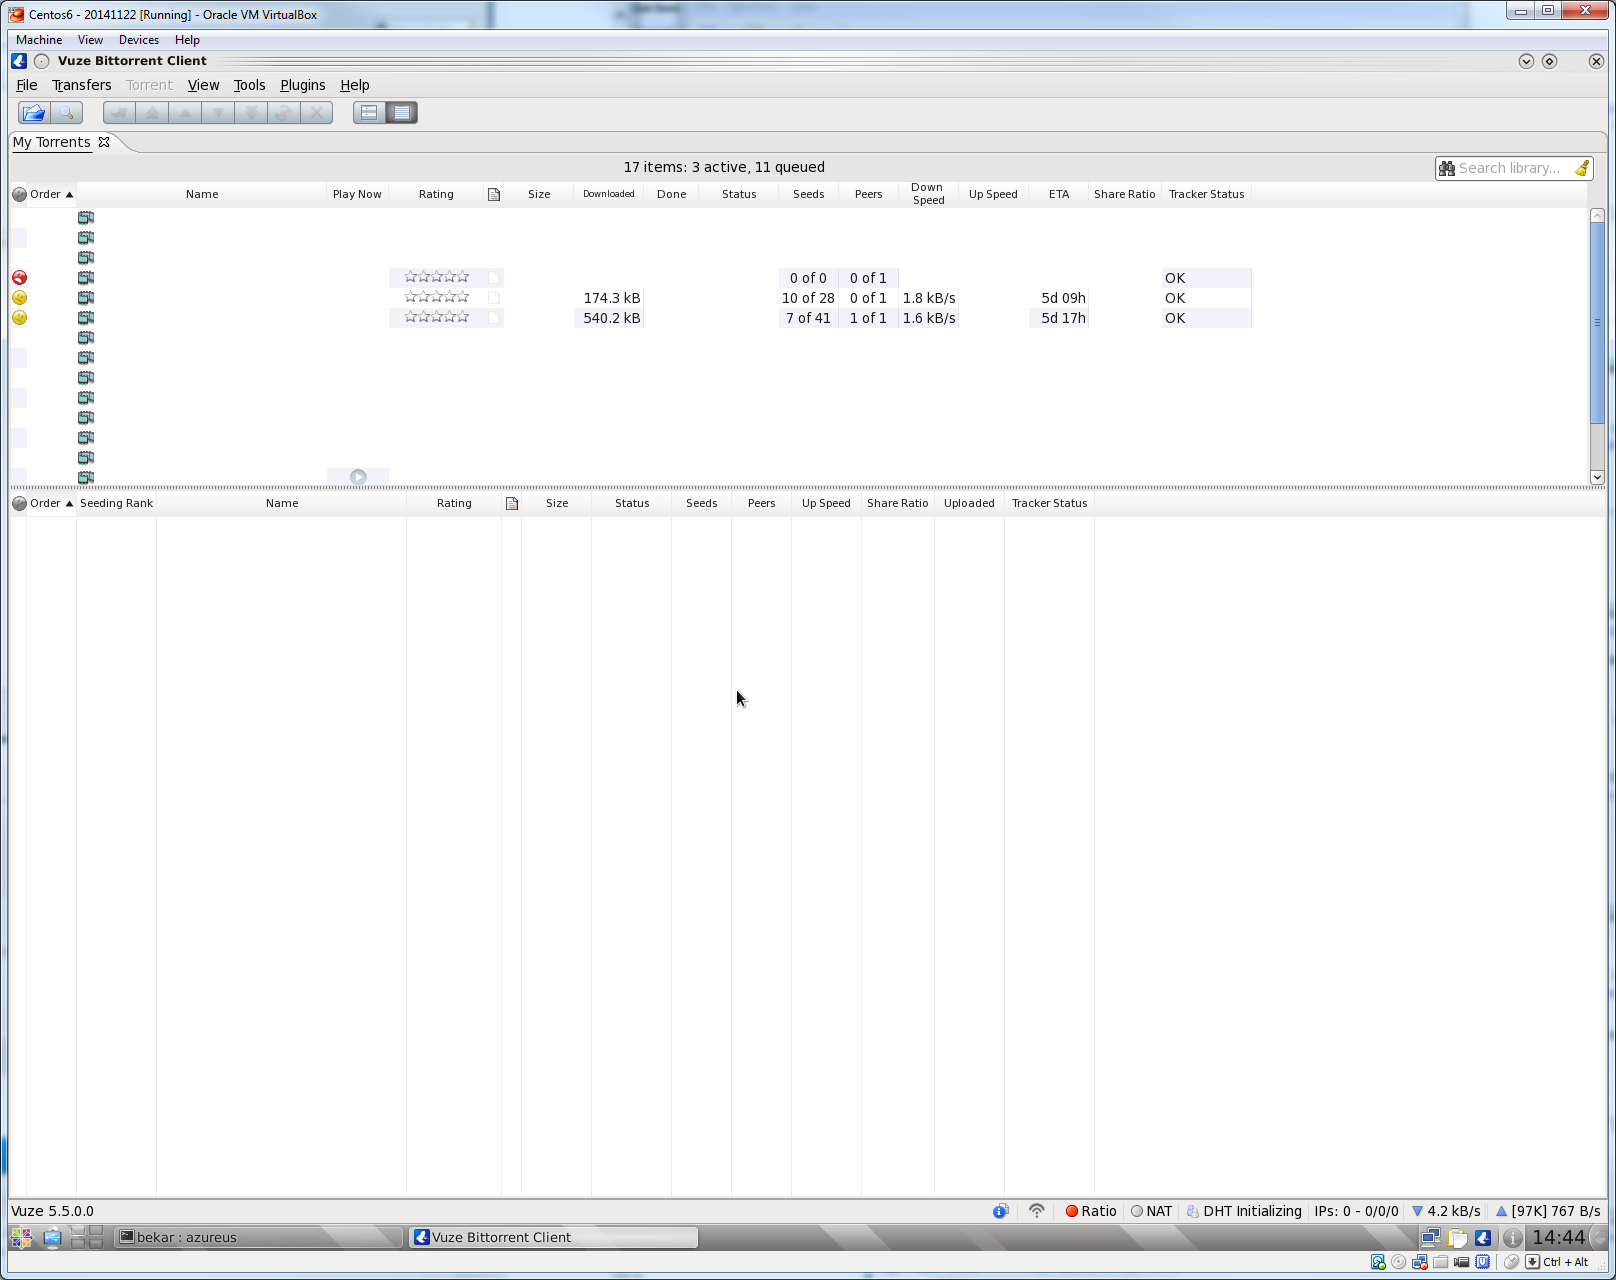Click the network monitors tray icon
1616x1280 pixels.
coord(1431,1238)
